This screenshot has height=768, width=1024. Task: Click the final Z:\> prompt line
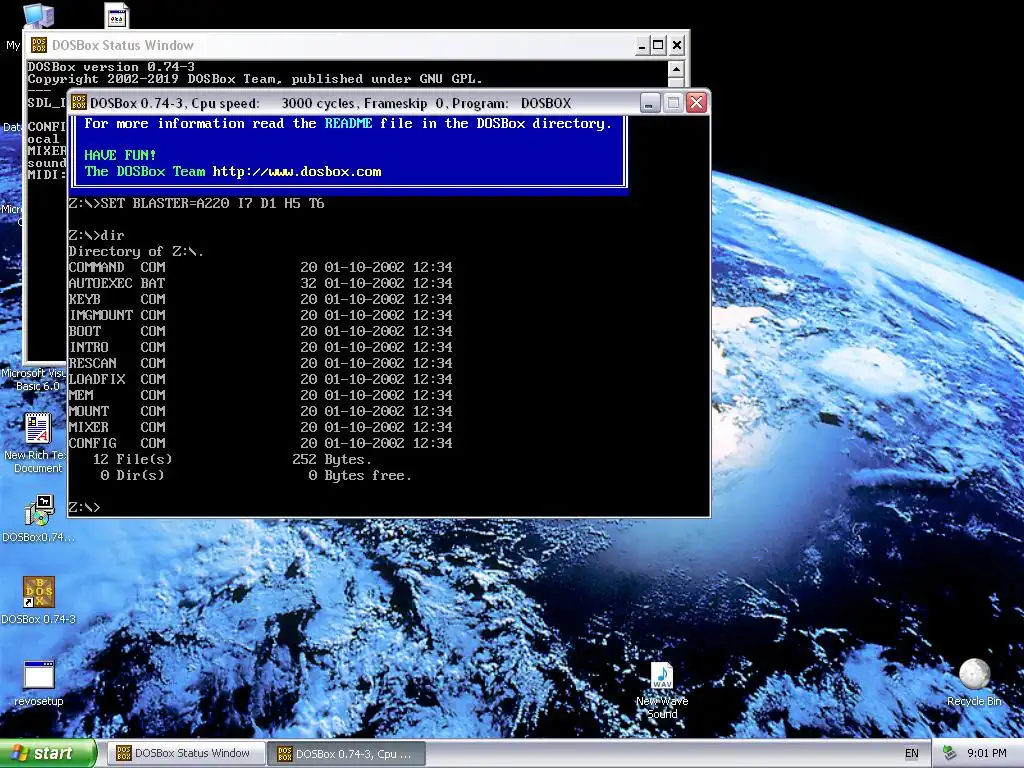click(x=84, y=507)
